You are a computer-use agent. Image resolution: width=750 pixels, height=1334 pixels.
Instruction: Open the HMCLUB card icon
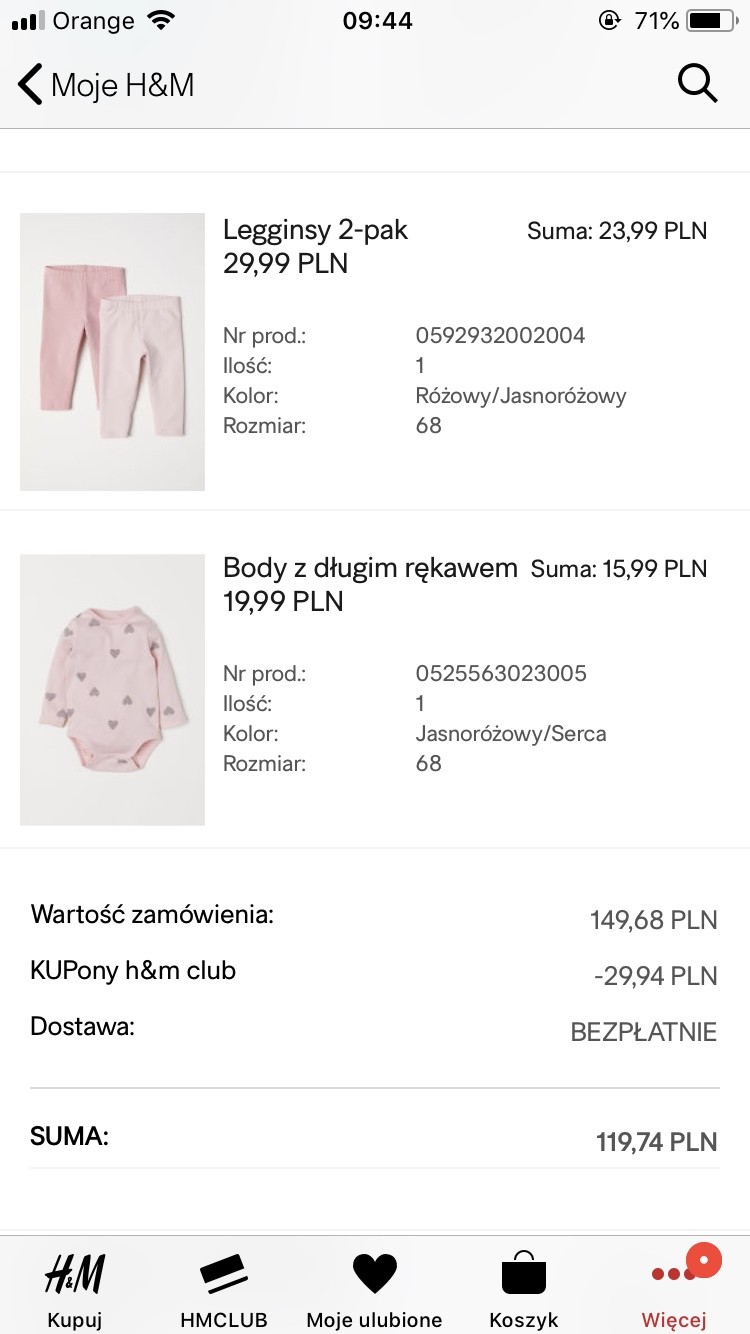point(224,1274)
